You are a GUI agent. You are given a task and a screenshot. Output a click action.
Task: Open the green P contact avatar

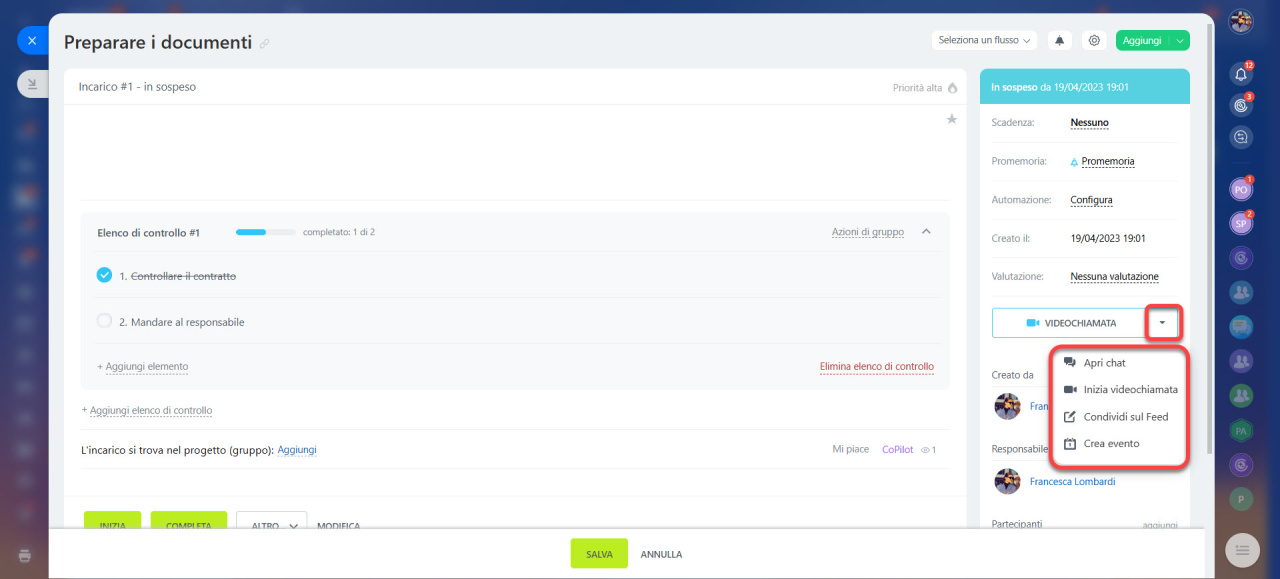point(1241,499)
